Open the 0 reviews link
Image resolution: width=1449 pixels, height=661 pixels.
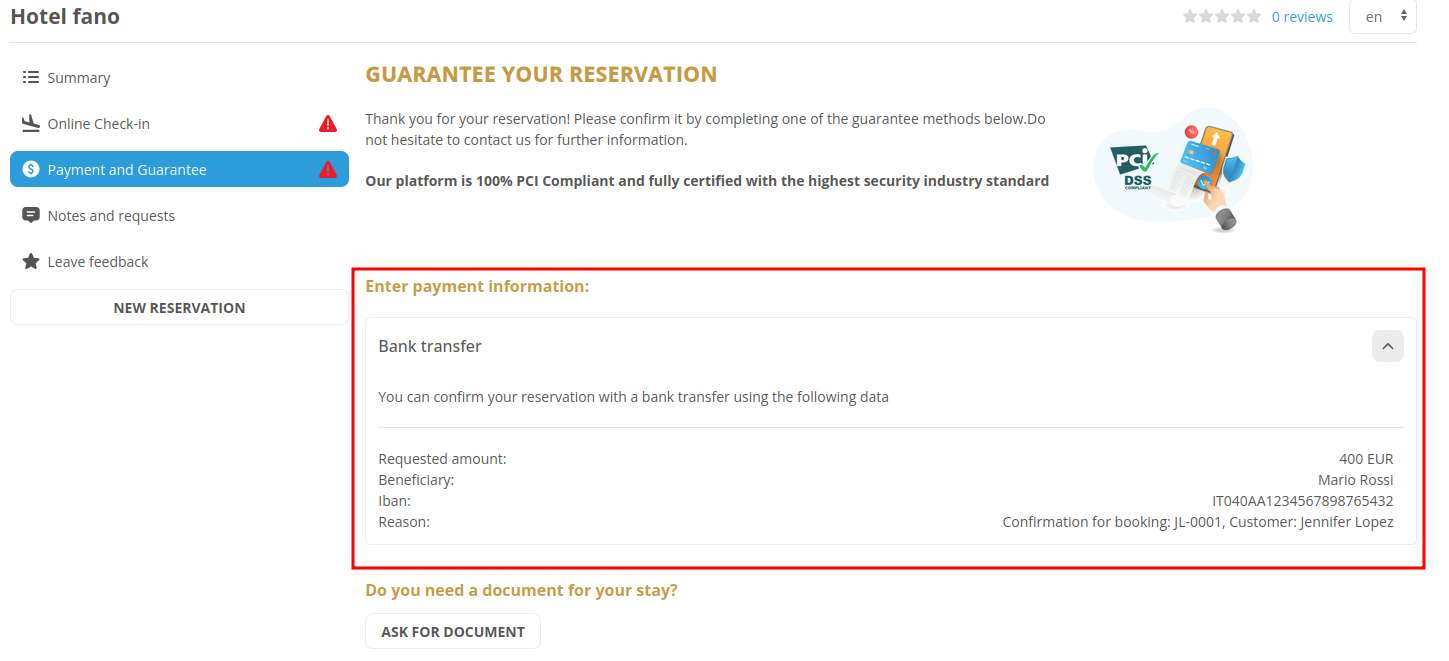[1302, 17]
